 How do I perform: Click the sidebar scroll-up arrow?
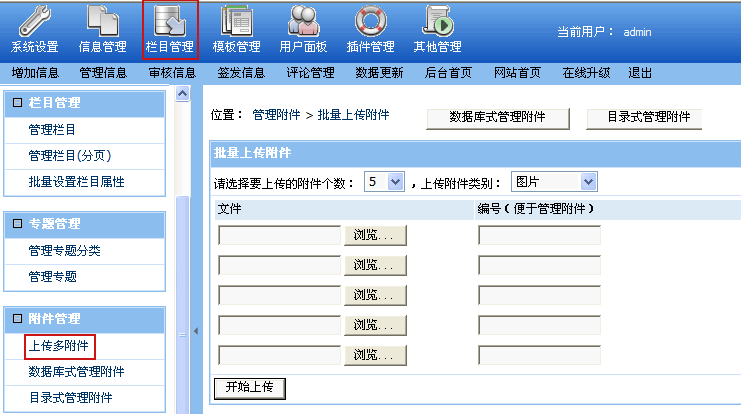click(x=182, y=94)
